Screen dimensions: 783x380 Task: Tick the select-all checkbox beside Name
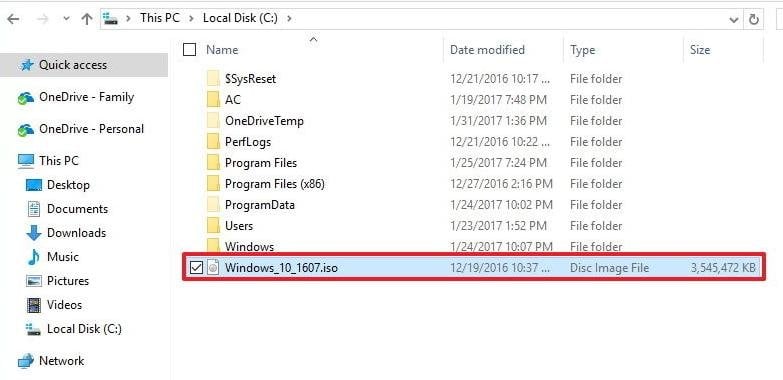point(189,49)
